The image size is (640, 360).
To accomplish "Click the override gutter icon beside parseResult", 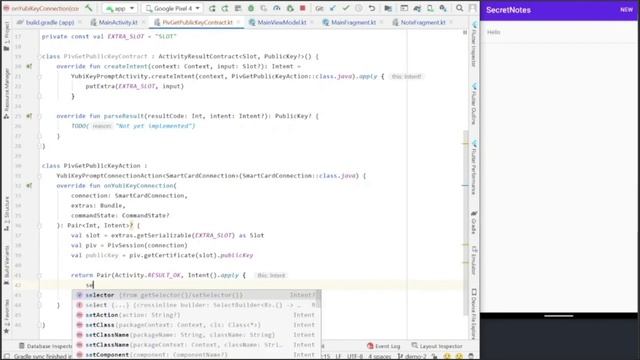I will click(x=29, y=116).
